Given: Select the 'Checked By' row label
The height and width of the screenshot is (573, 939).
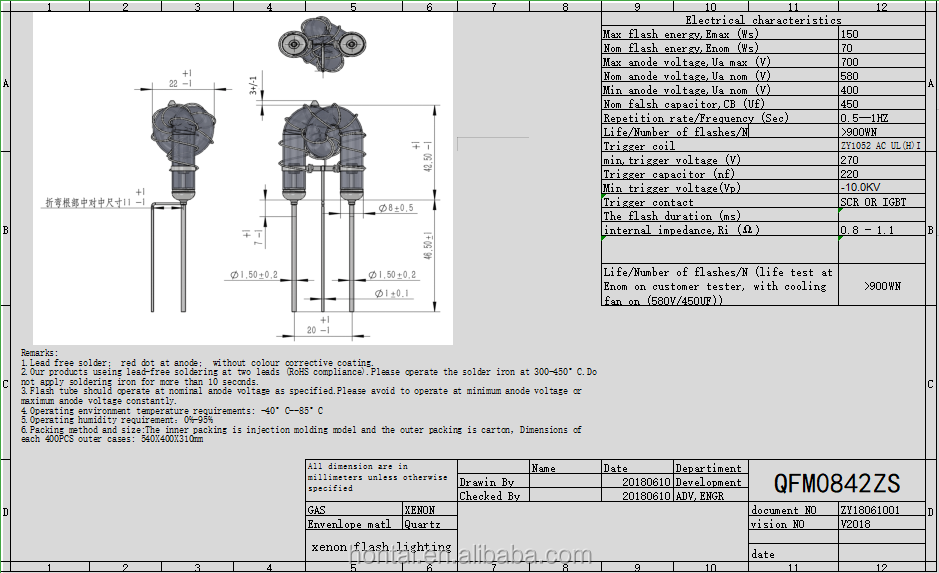Looking at the screenshot, I should [489, 496].
